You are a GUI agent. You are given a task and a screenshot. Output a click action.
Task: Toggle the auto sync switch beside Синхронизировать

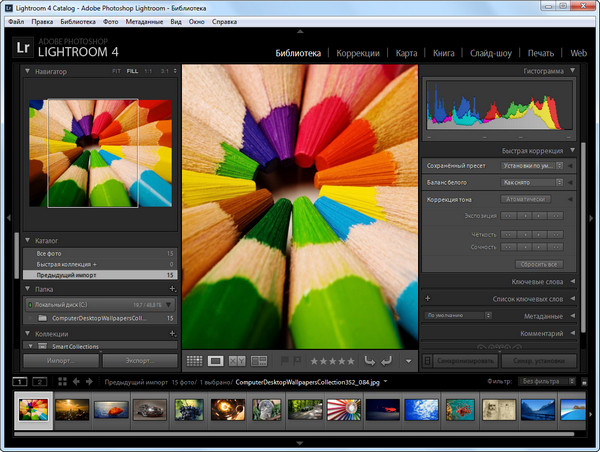point(427,361)
